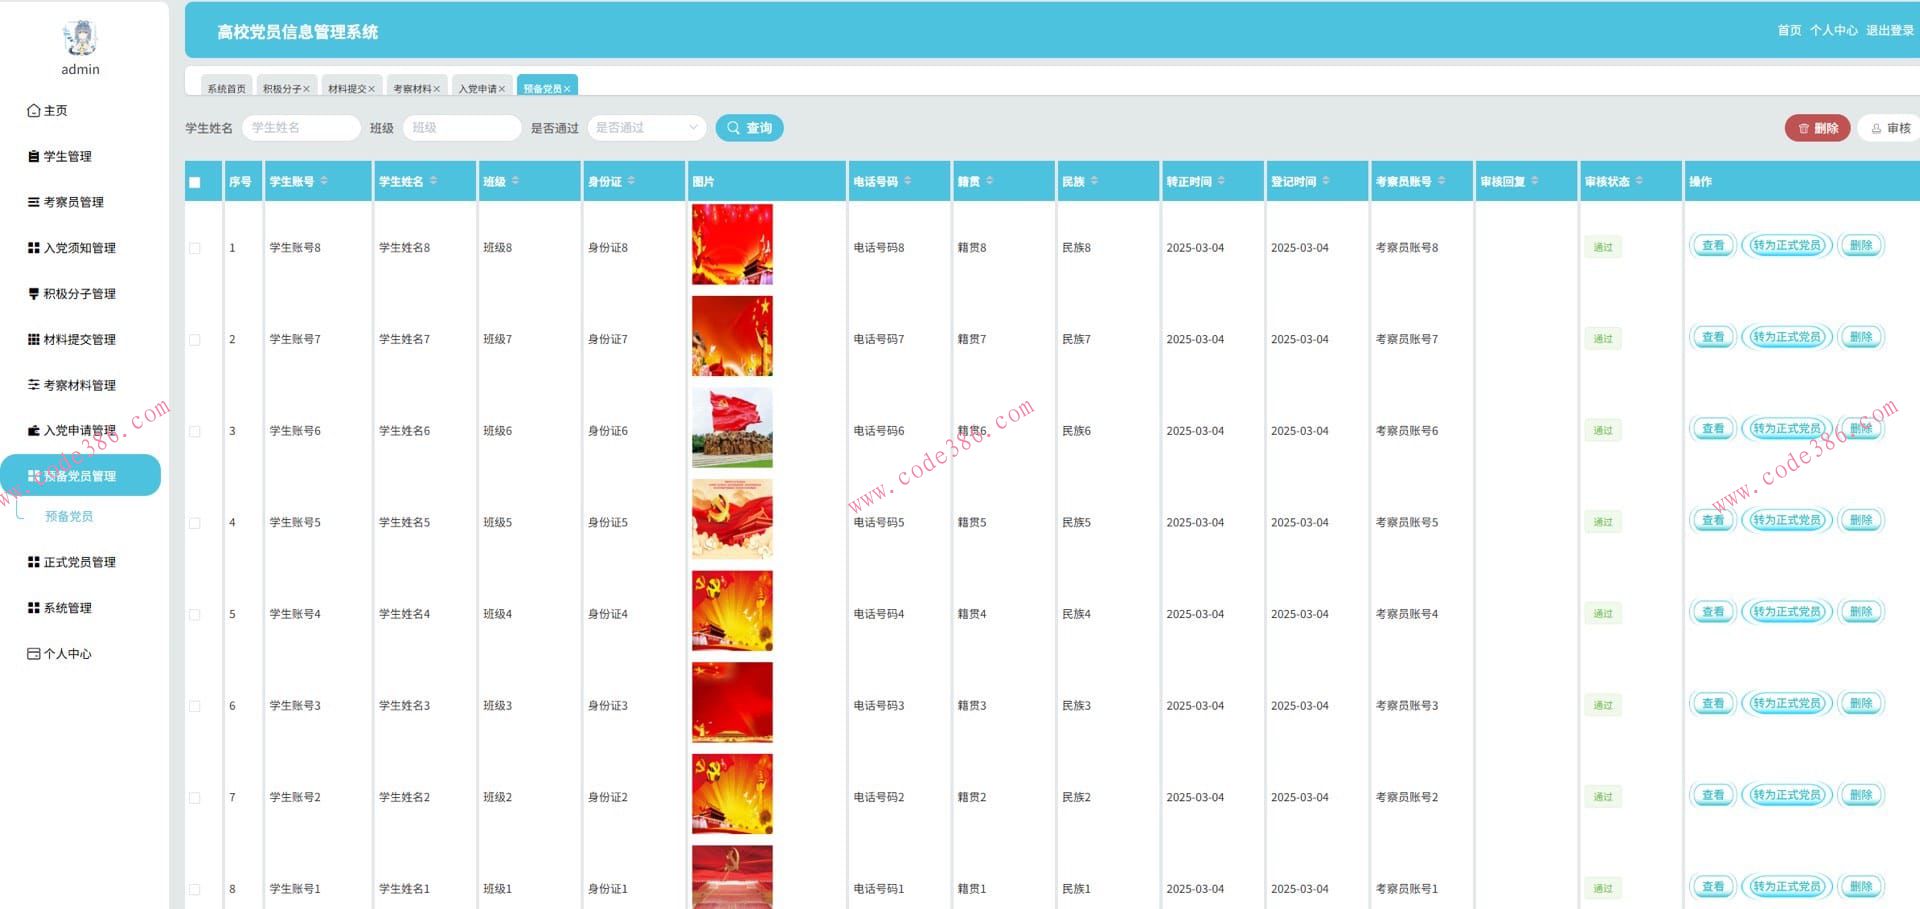Toggle the select-all checkbox in table header

tap(195, 182)
